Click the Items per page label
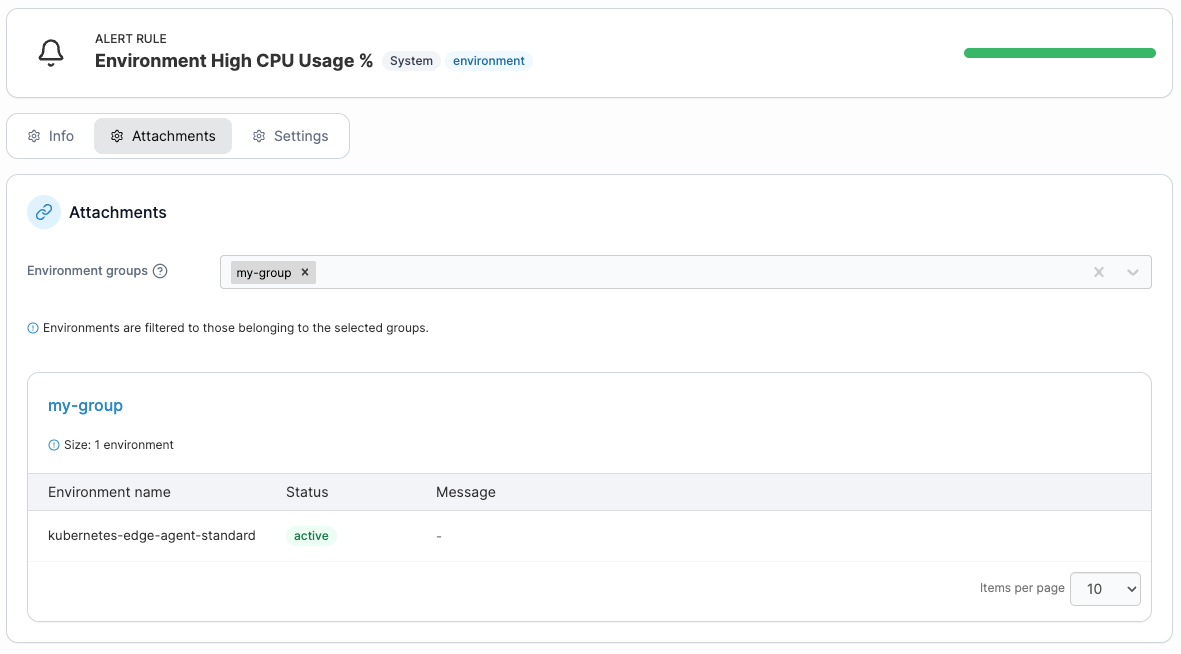This screenshot has width=1181, height=654. (x=1022, y=588)
